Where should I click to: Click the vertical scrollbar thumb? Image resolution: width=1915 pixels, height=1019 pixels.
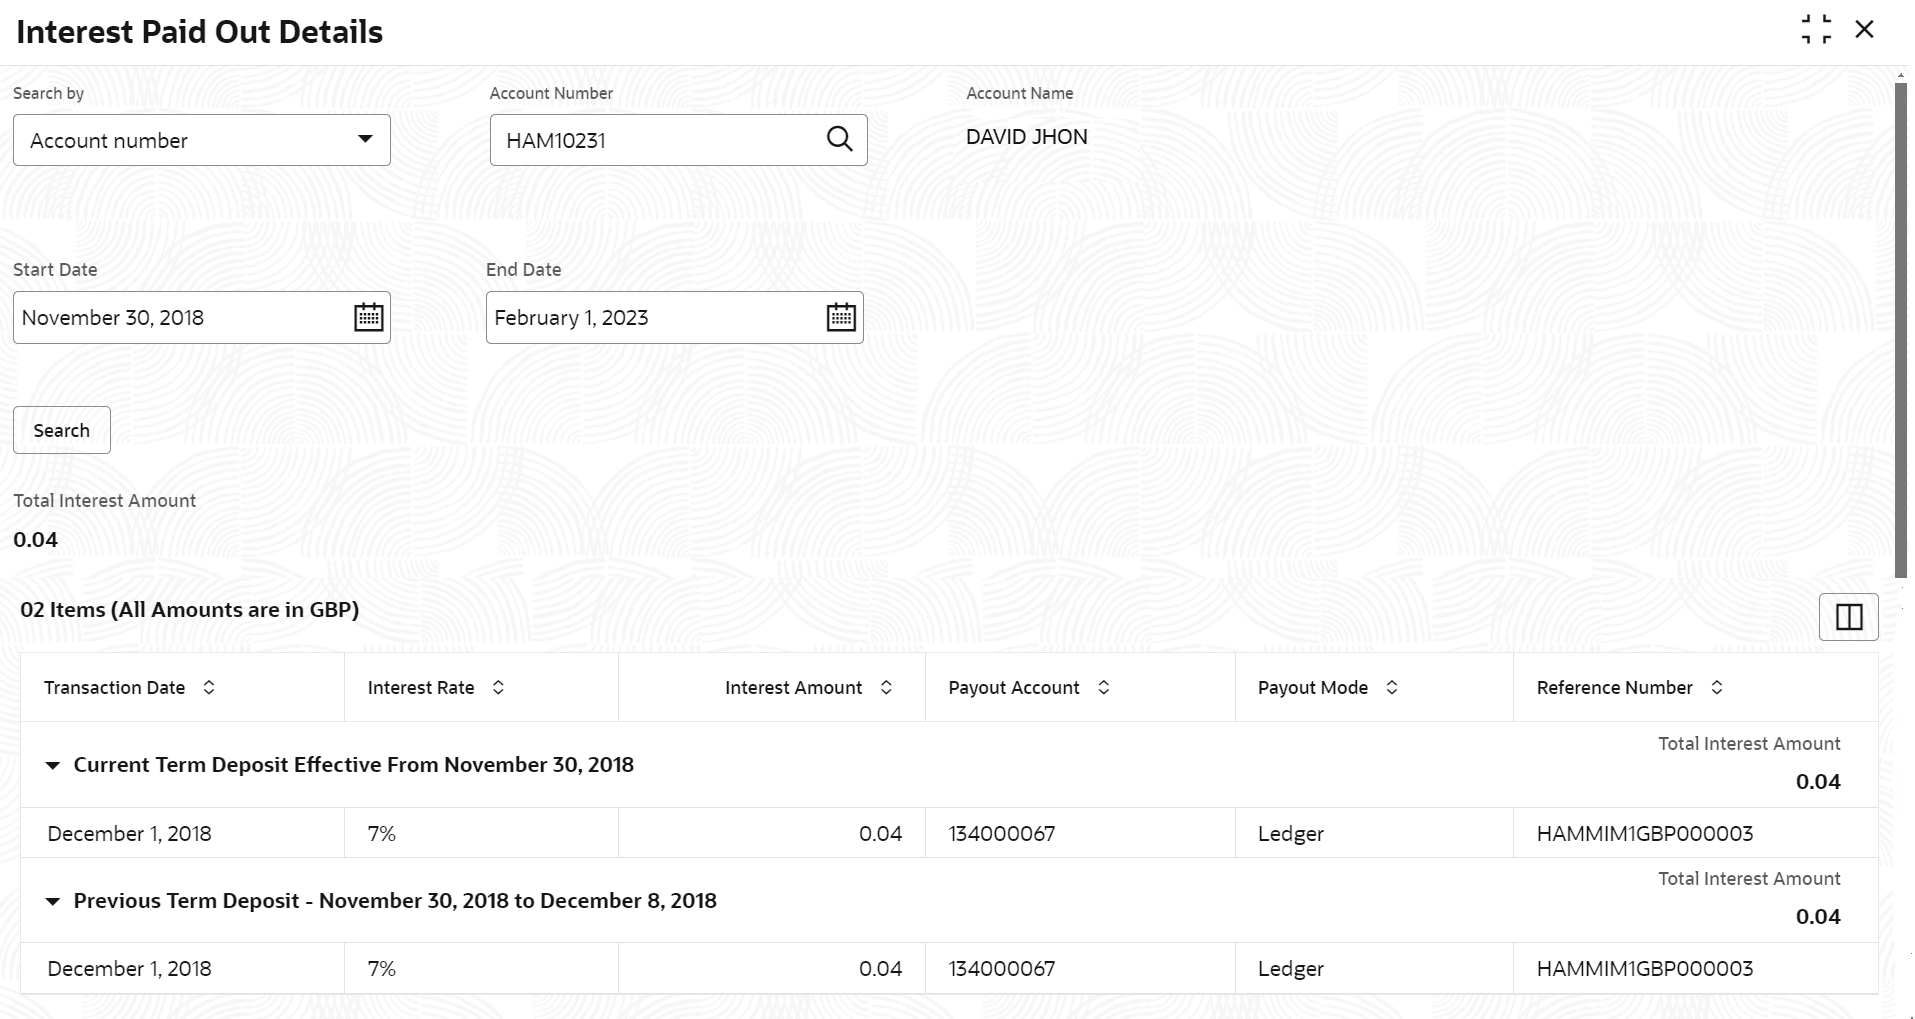pos(1901,330)
